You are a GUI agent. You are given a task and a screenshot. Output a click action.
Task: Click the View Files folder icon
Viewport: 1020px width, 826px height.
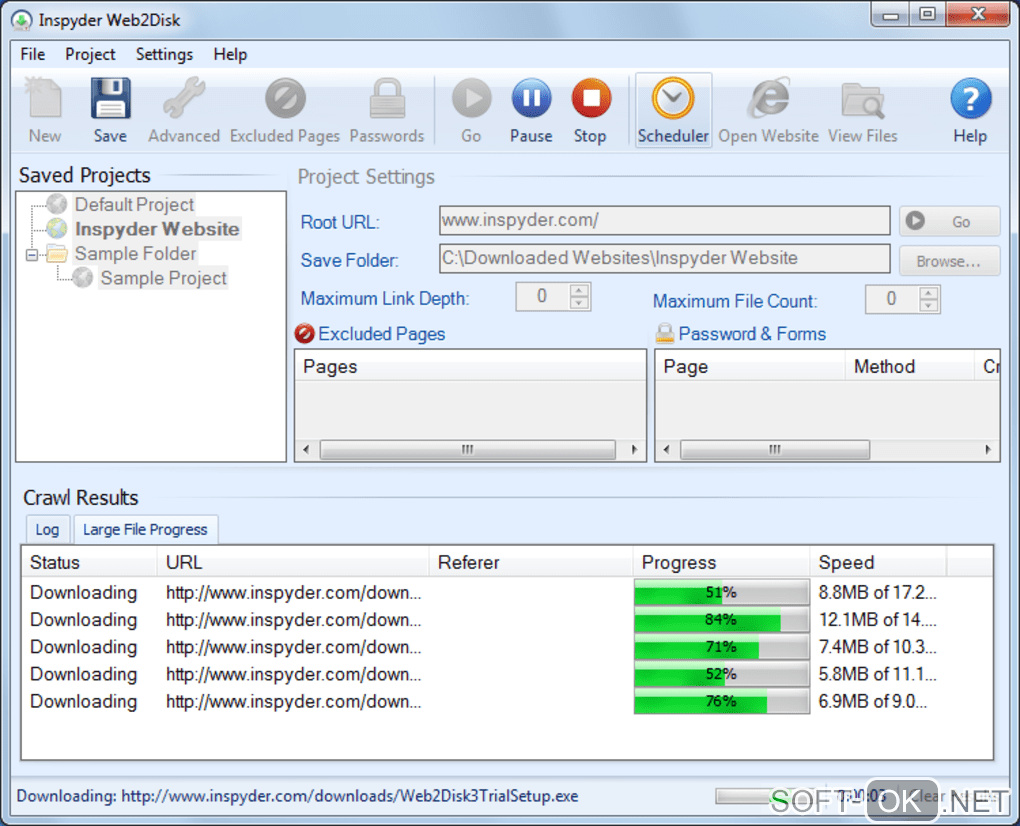click(863, 100)
